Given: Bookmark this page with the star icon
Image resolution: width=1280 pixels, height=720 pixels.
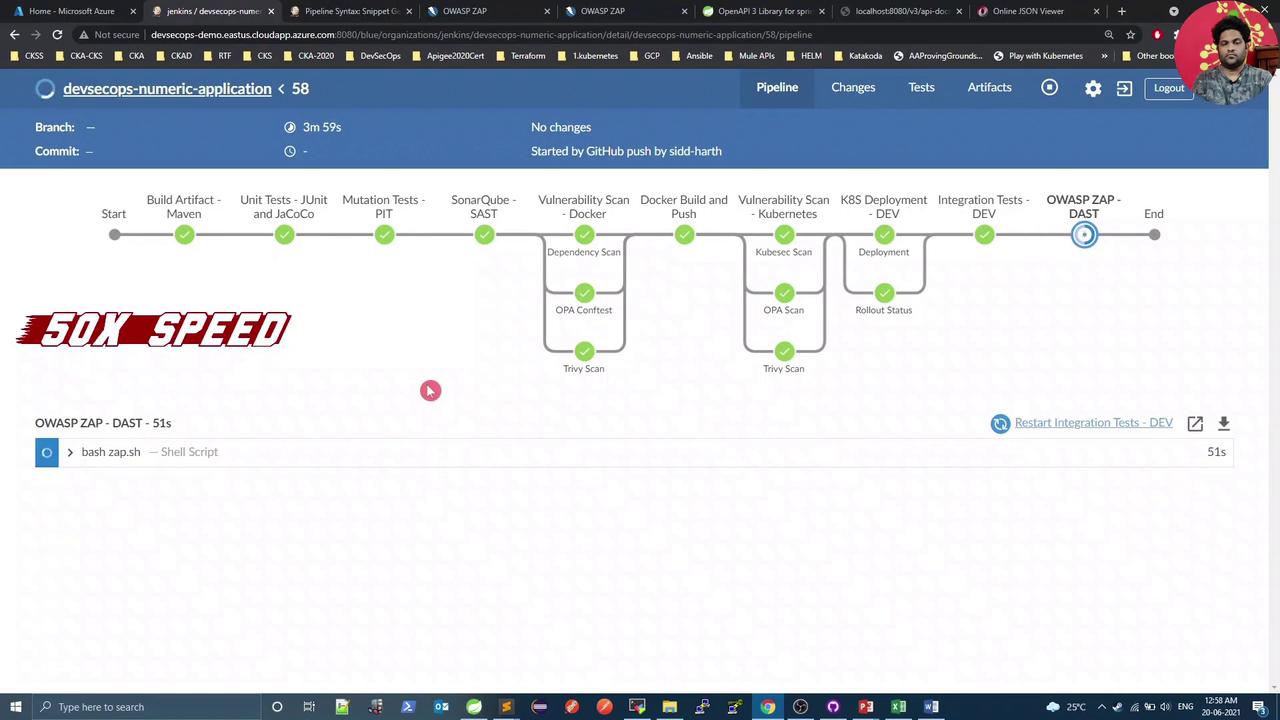Looking at the screenshot, I should click(1130, 34).
